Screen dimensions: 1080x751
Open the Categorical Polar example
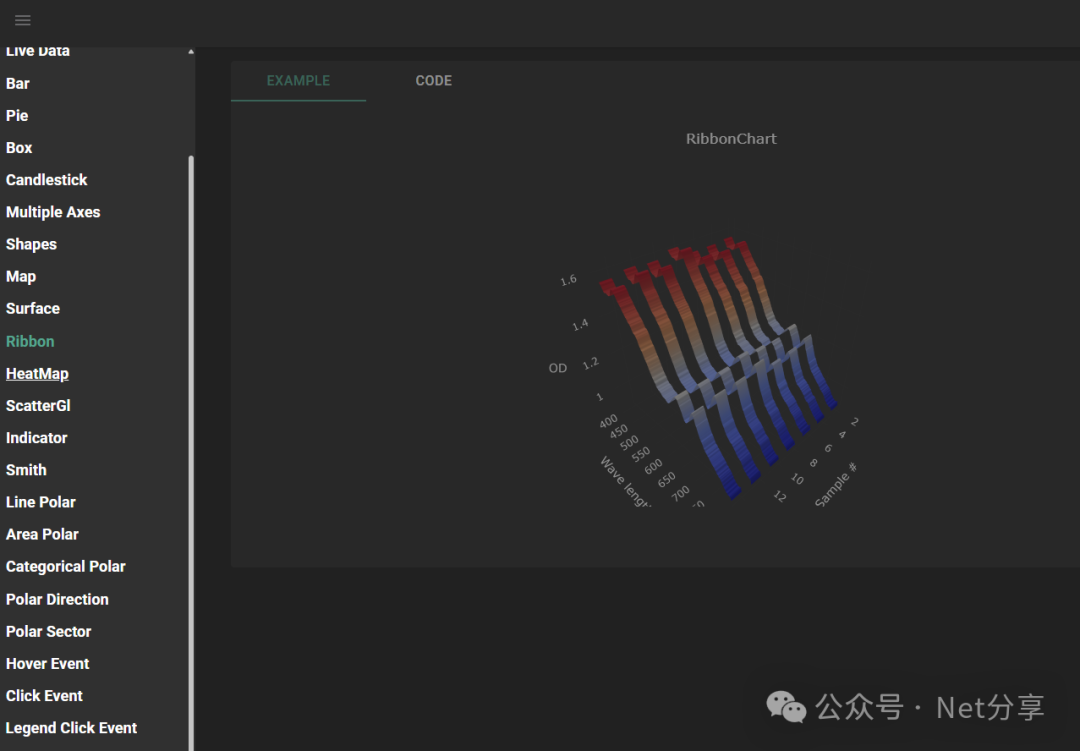(65, 566)
